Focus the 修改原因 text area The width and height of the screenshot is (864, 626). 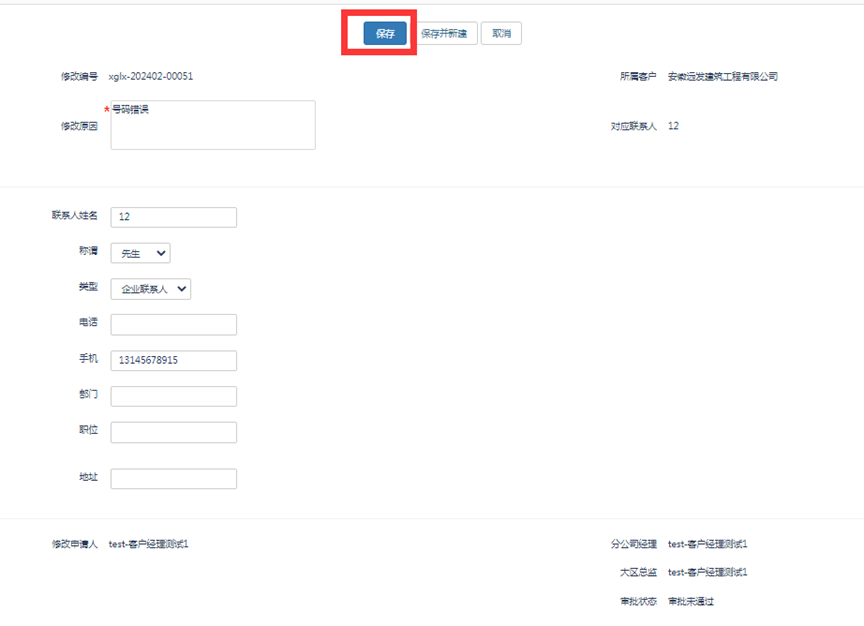tap(213, 126)
